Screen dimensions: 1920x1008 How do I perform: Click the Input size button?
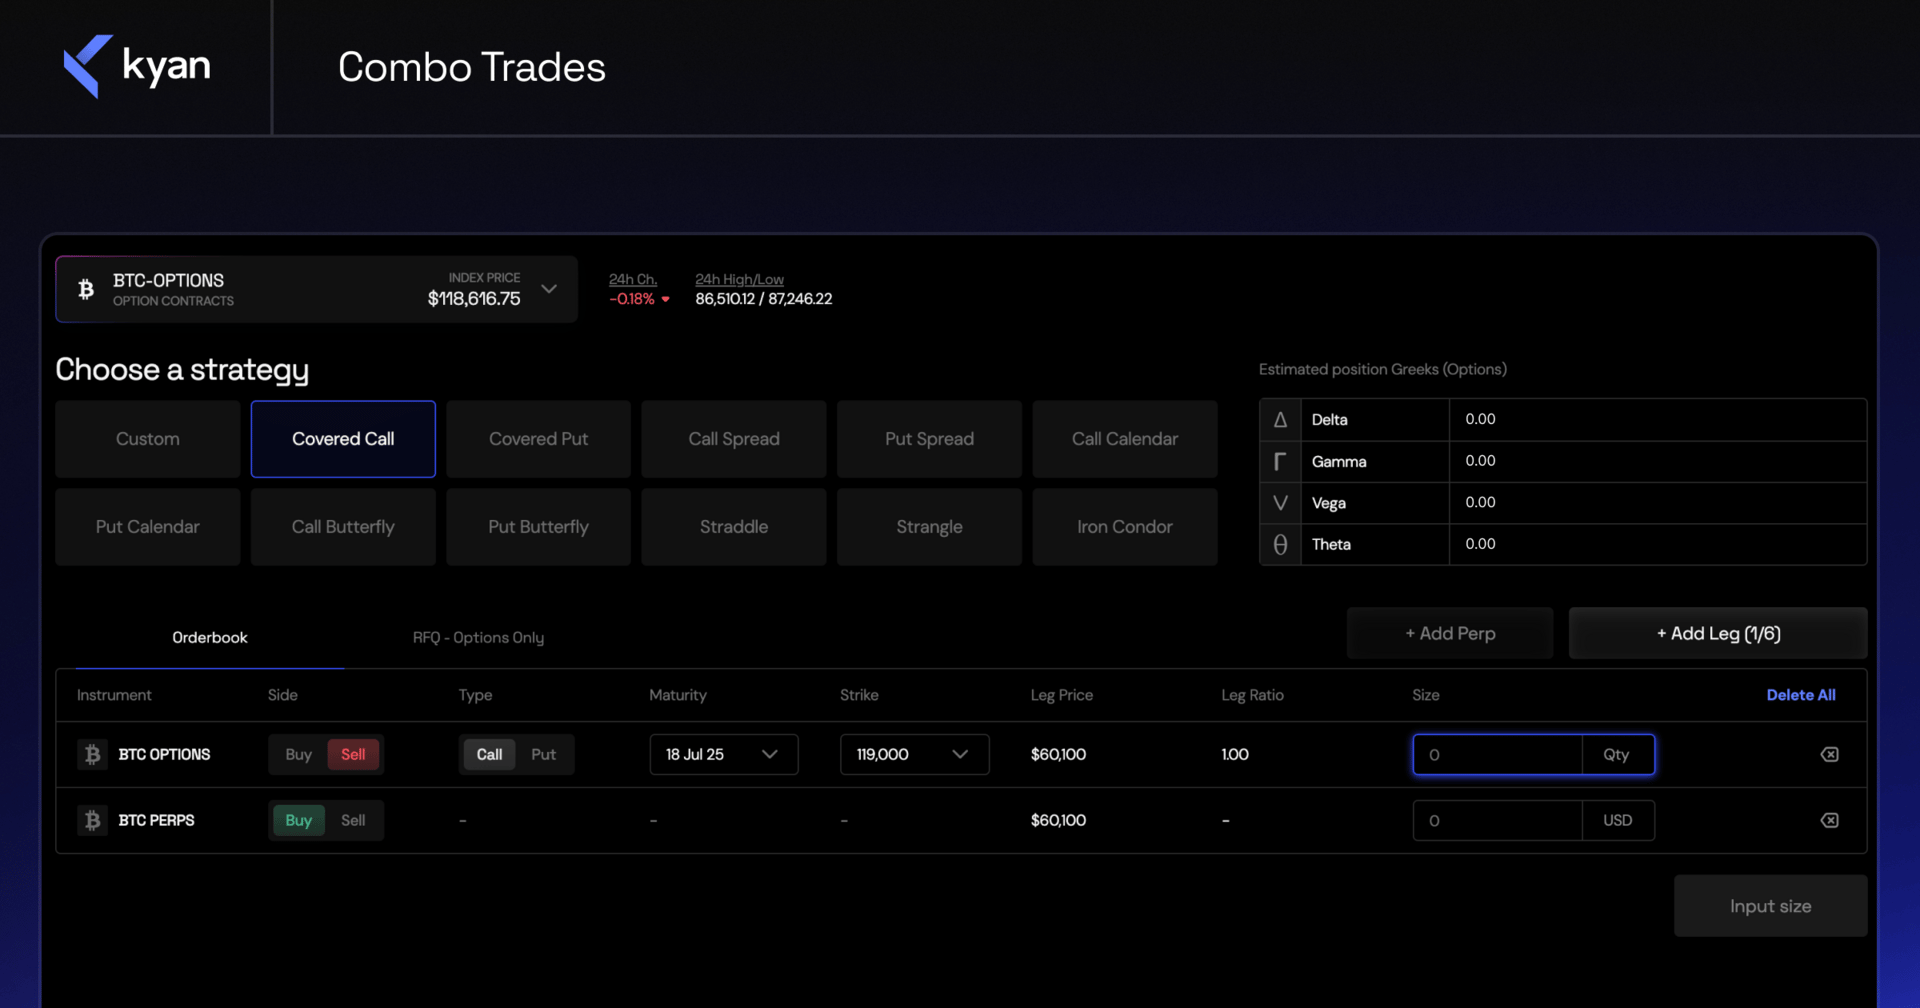tap(1771, 906)
